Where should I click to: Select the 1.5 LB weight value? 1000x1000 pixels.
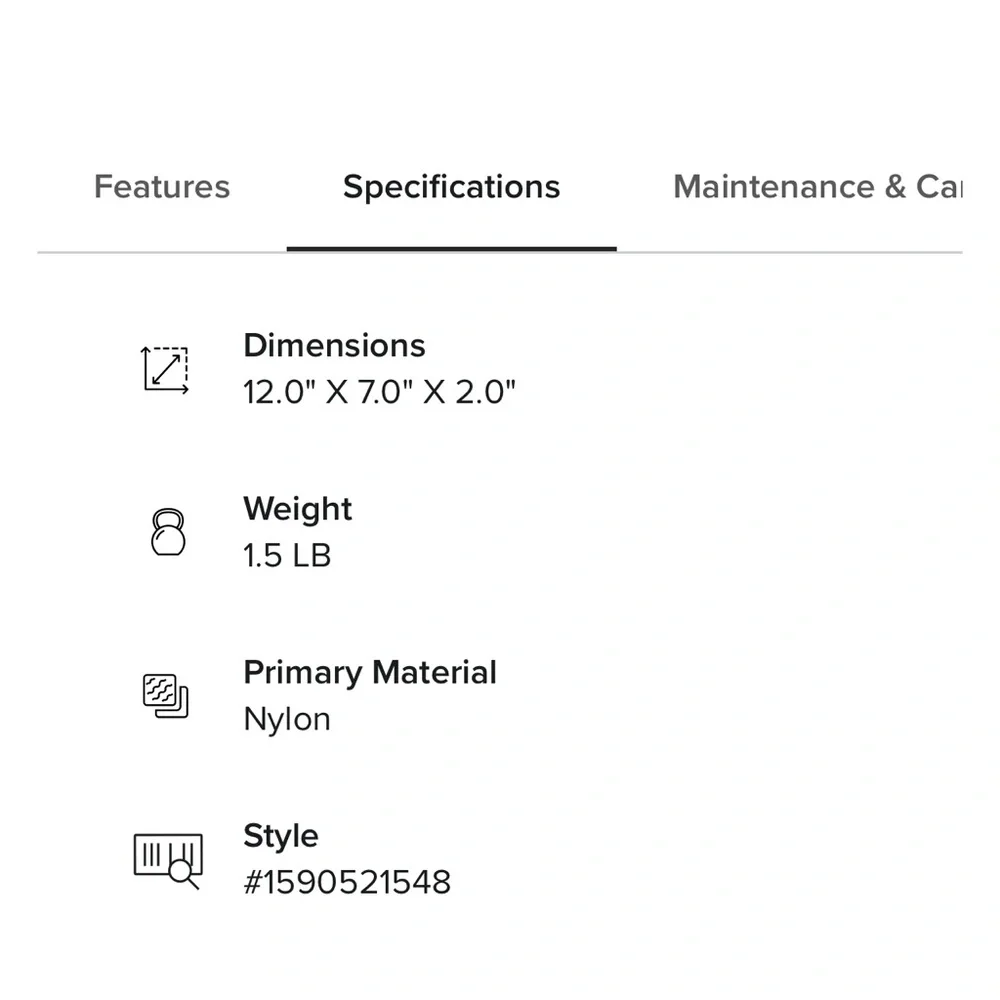(287, 555)
